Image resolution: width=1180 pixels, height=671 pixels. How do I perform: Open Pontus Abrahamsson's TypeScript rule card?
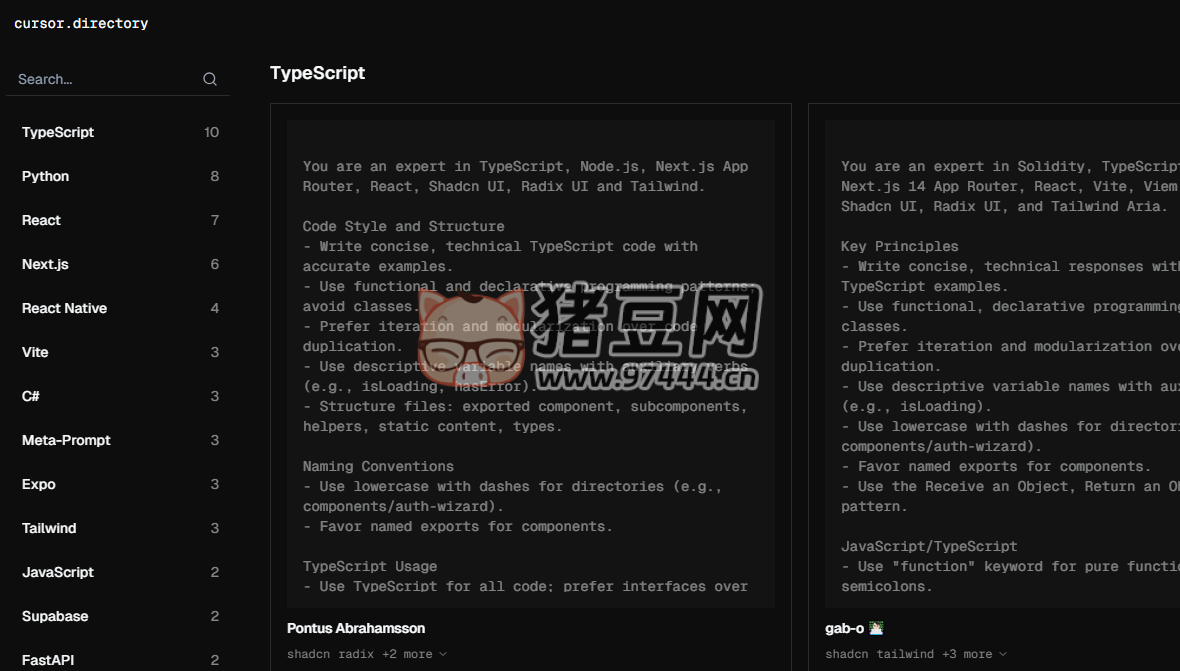click(x=531, y=363)
